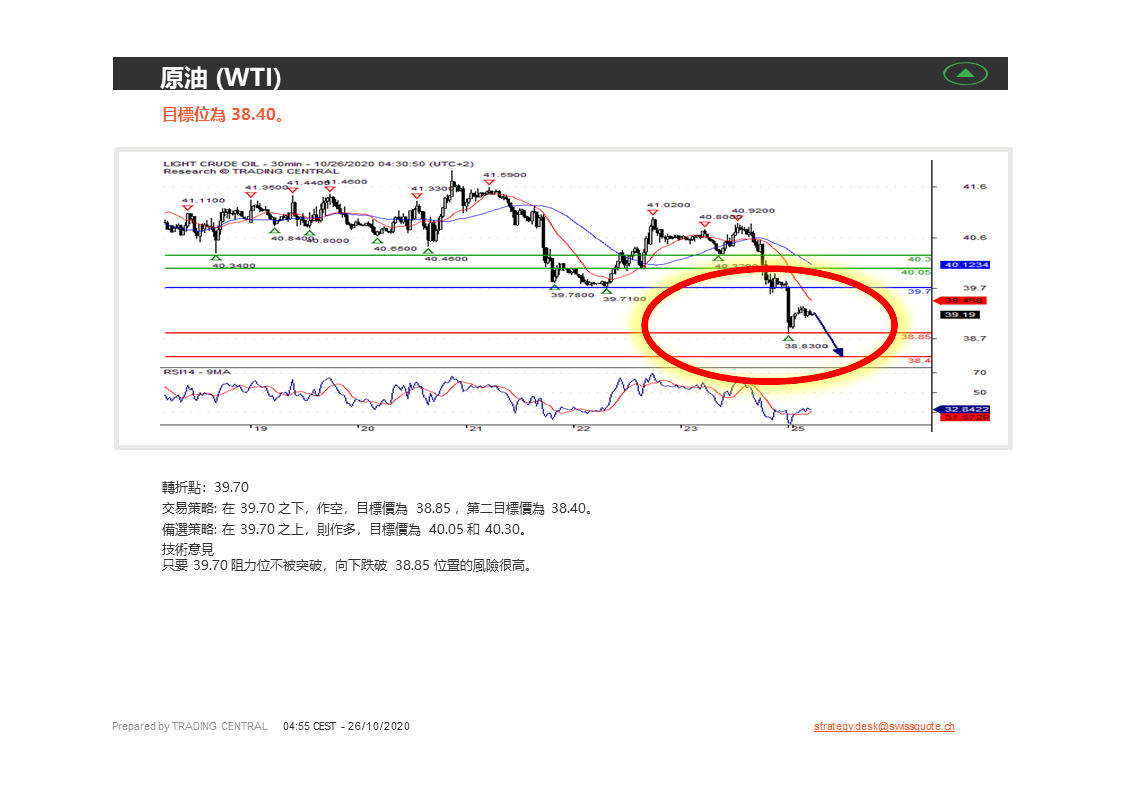Click the 技術意見 heading
This screenshot has width=1122, height=794.
click(x=187, y=549)
